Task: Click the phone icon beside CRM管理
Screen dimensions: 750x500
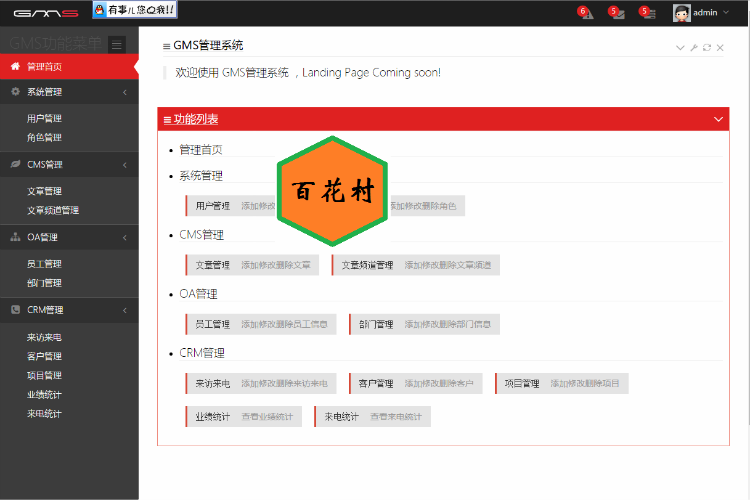Action: click(15, 310)
